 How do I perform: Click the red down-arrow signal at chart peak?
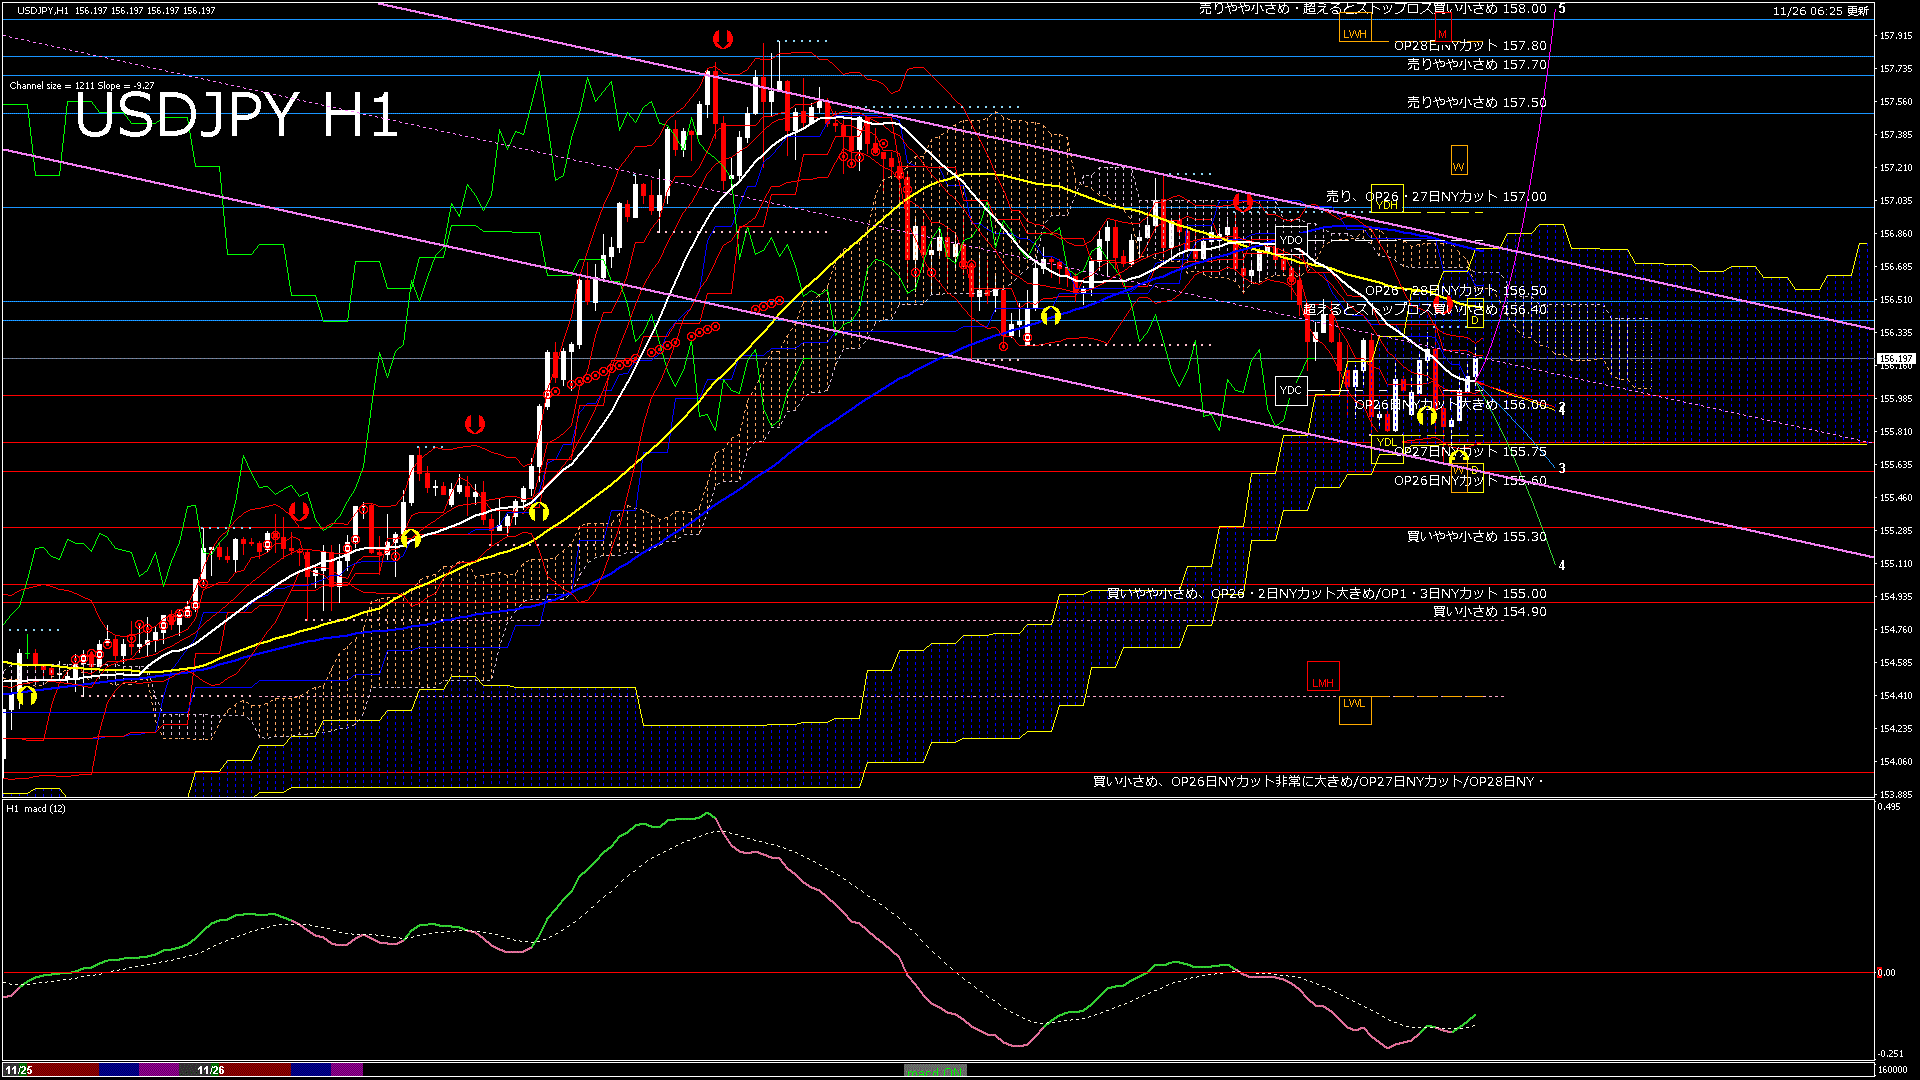722,40
